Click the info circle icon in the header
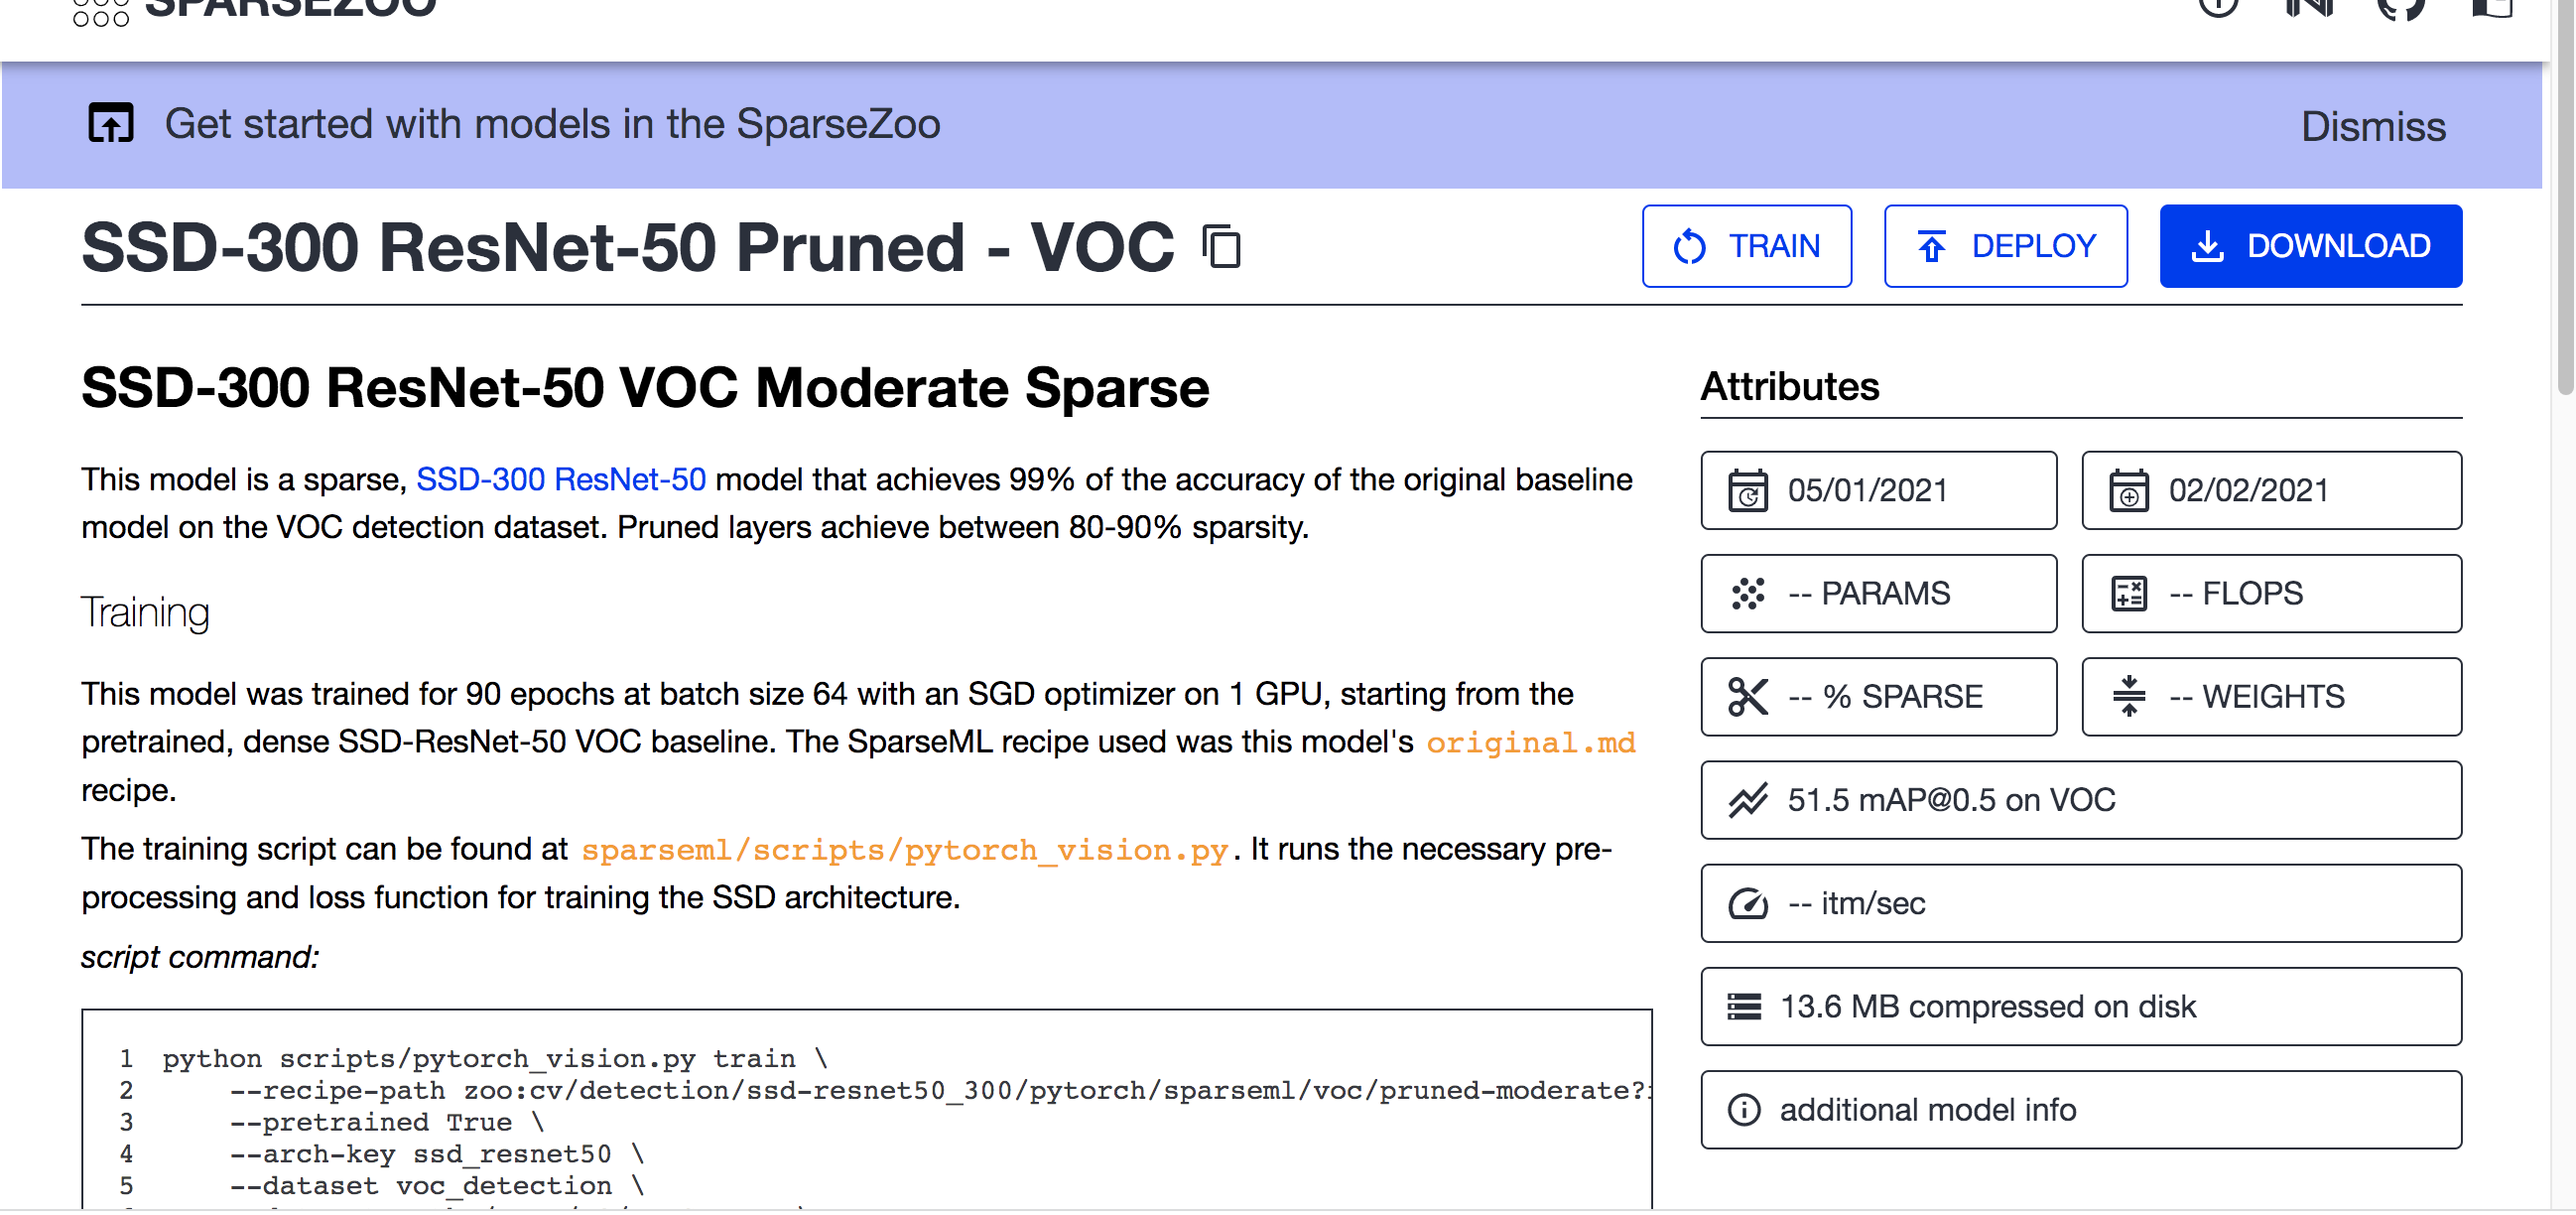The height and width of the screenshot is (1215, 2576). pyautogui.click(x=2219, y=8)
